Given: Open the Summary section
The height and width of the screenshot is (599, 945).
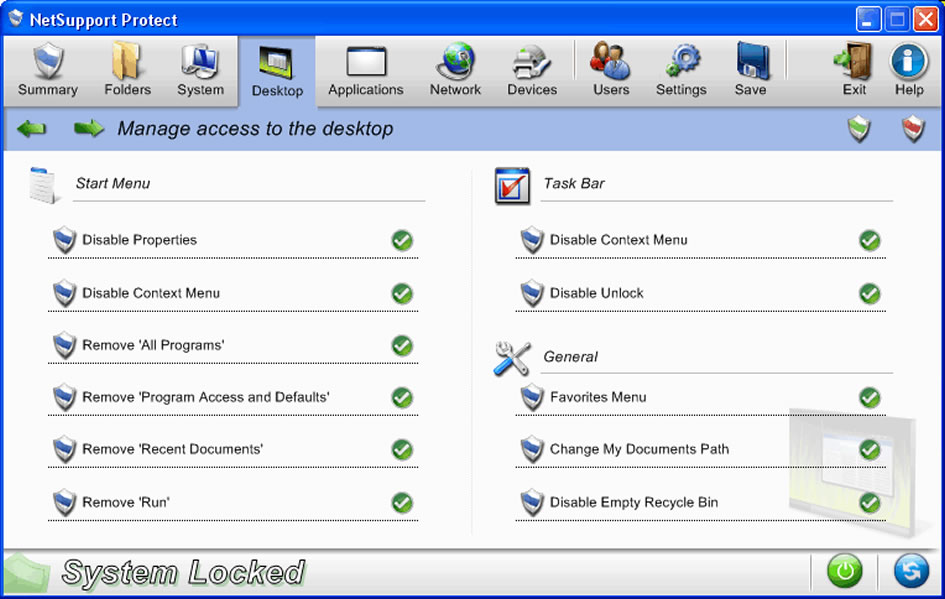Looking at the screenshot, I should click(x=48, y=70).
